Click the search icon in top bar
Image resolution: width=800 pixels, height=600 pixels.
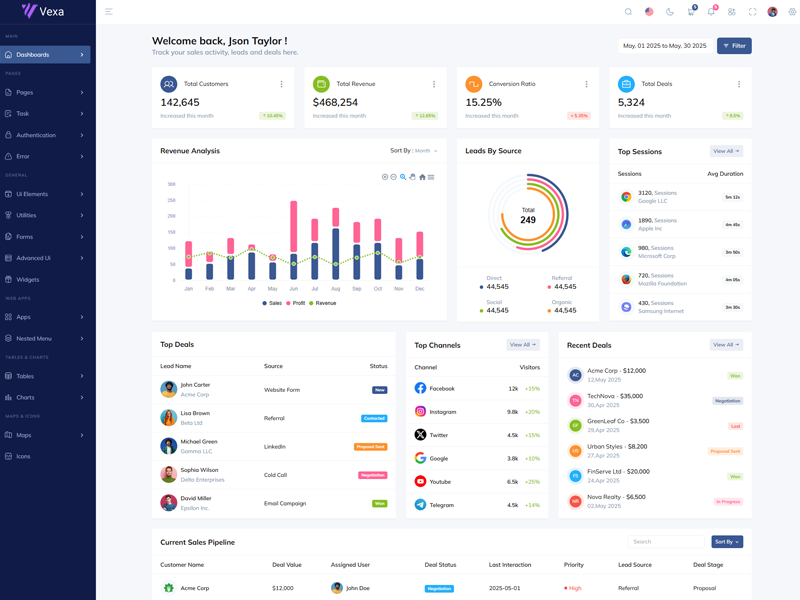tap(628, 12)
